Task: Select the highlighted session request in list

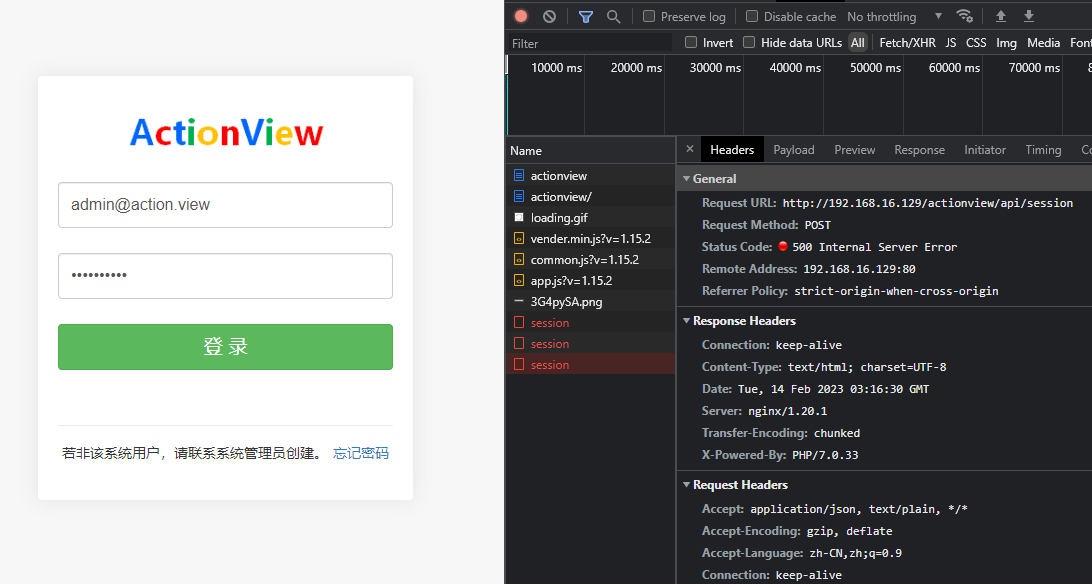Action: 549,364
